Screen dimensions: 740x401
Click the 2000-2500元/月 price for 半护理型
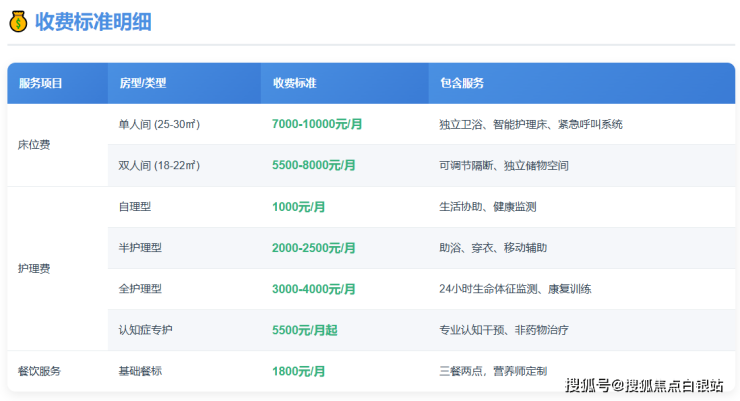pos(313,247)
